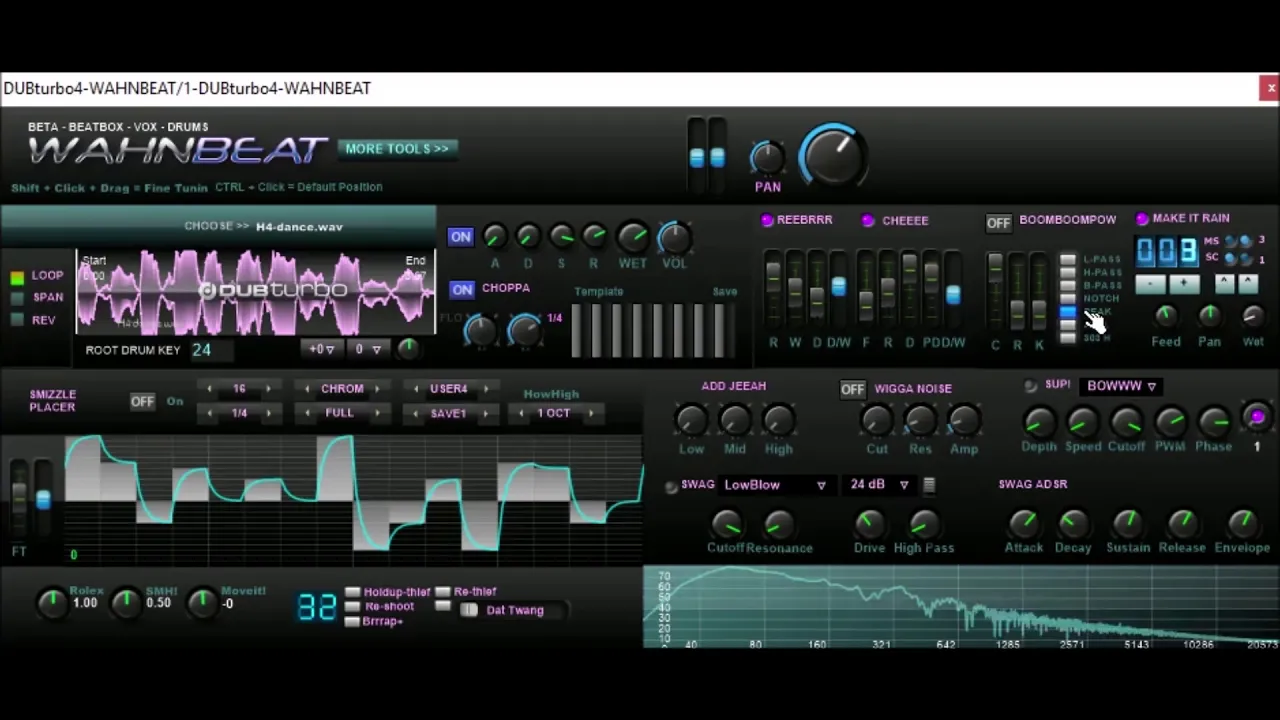Viewport: 1280px width, 720px height.
Task: Select the B-PASS filter type
Action: coord(1068,286)
